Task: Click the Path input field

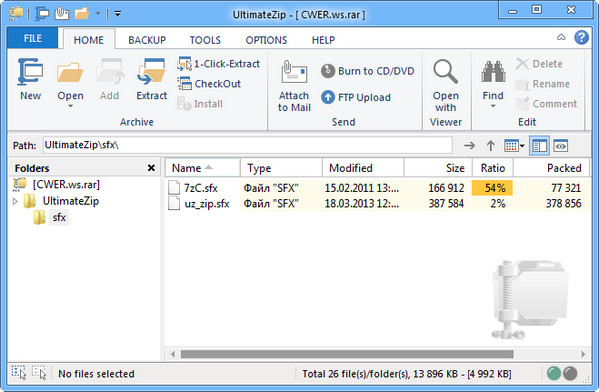Action: tap(248, 145)
